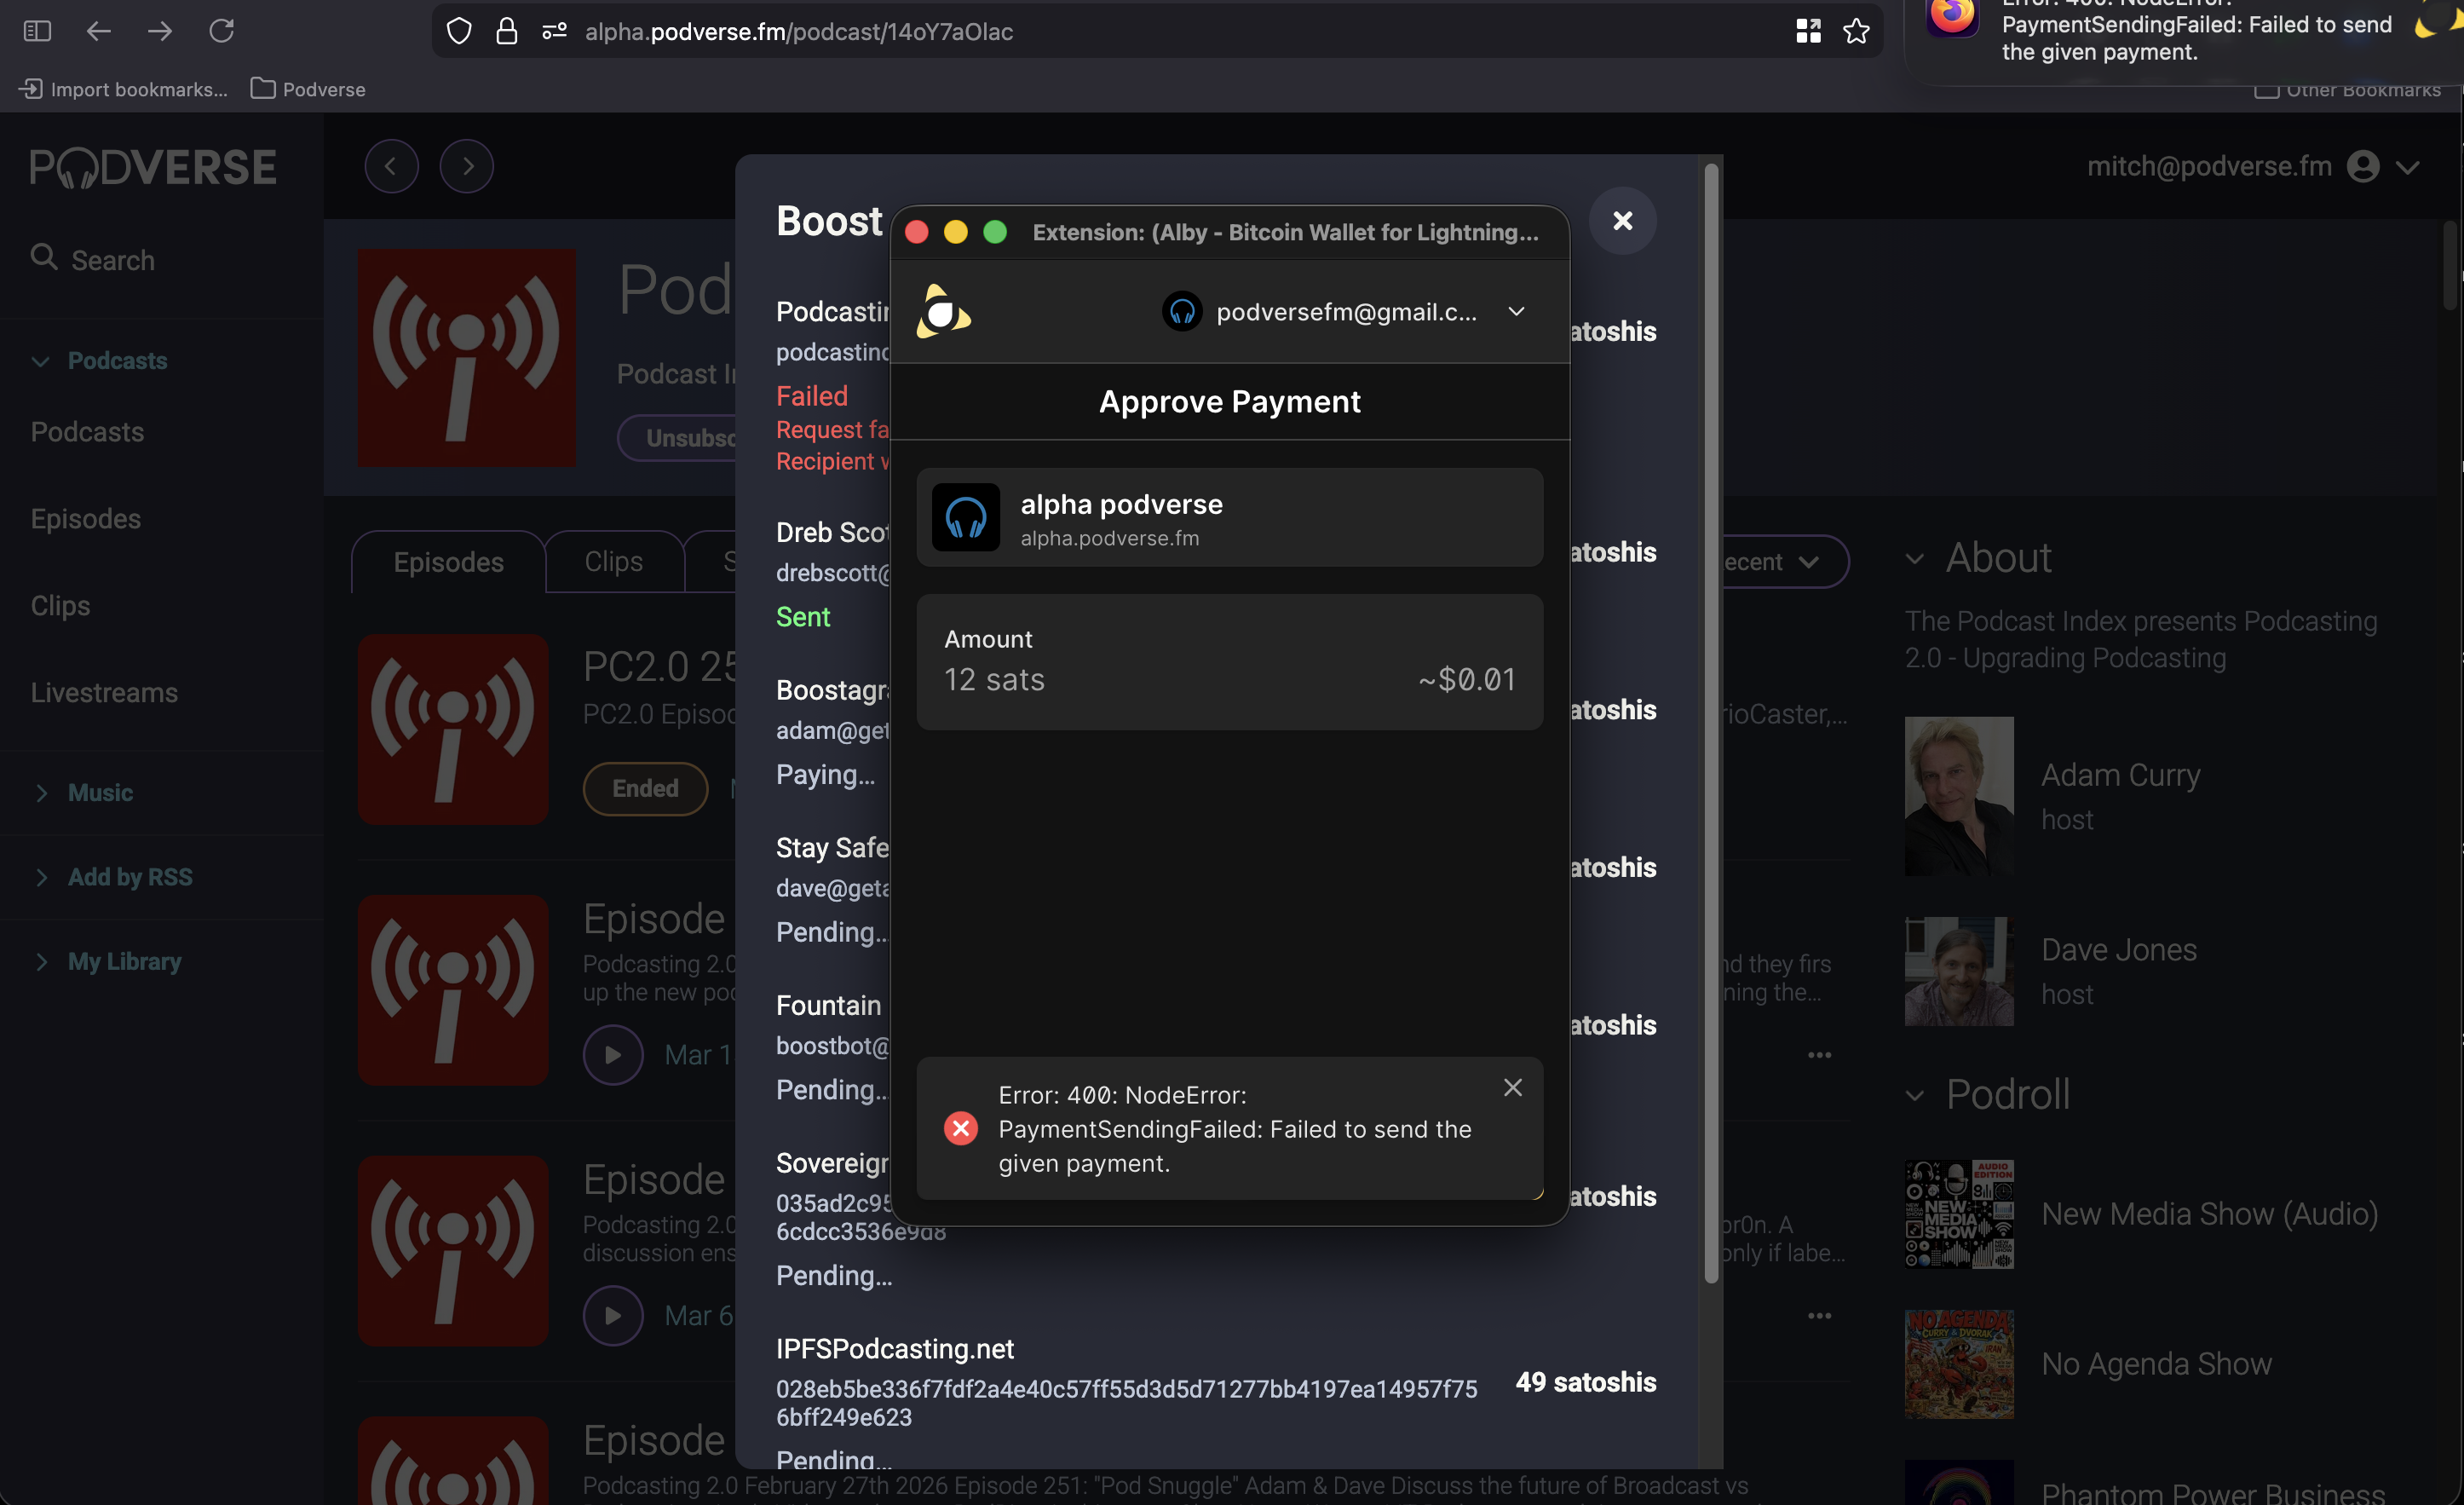2464x1505 pixels.
Task: Open the extensions grid icon in address bar
Action: [x=1808, y=31]
